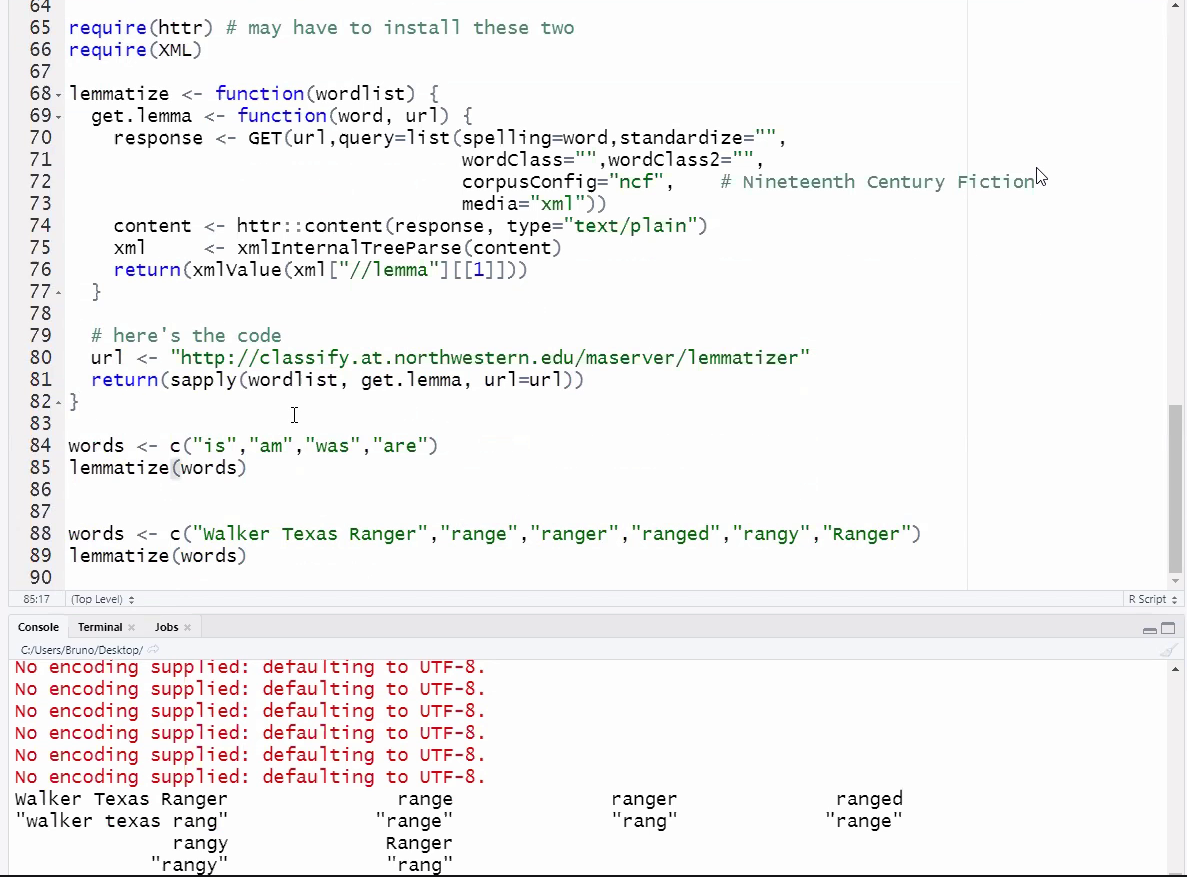Click lemmatize(words) on line 89
The height and width of the screenshot is (877, 1187).
point(157,555)
